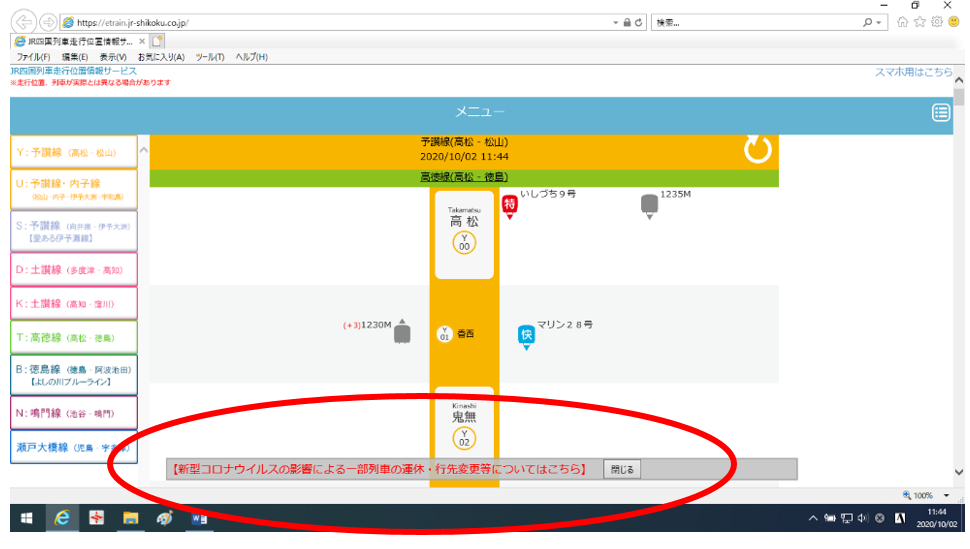Click the browser Back arrow button
The width and height of the screenshot is (970, 549).
pos(24,22)
